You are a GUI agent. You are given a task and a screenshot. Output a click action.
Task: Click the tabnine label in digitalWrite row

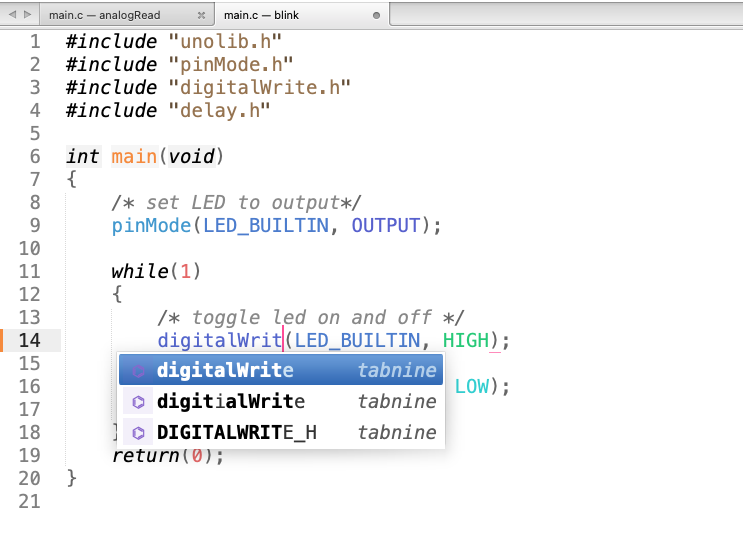[x=397, y=370]
